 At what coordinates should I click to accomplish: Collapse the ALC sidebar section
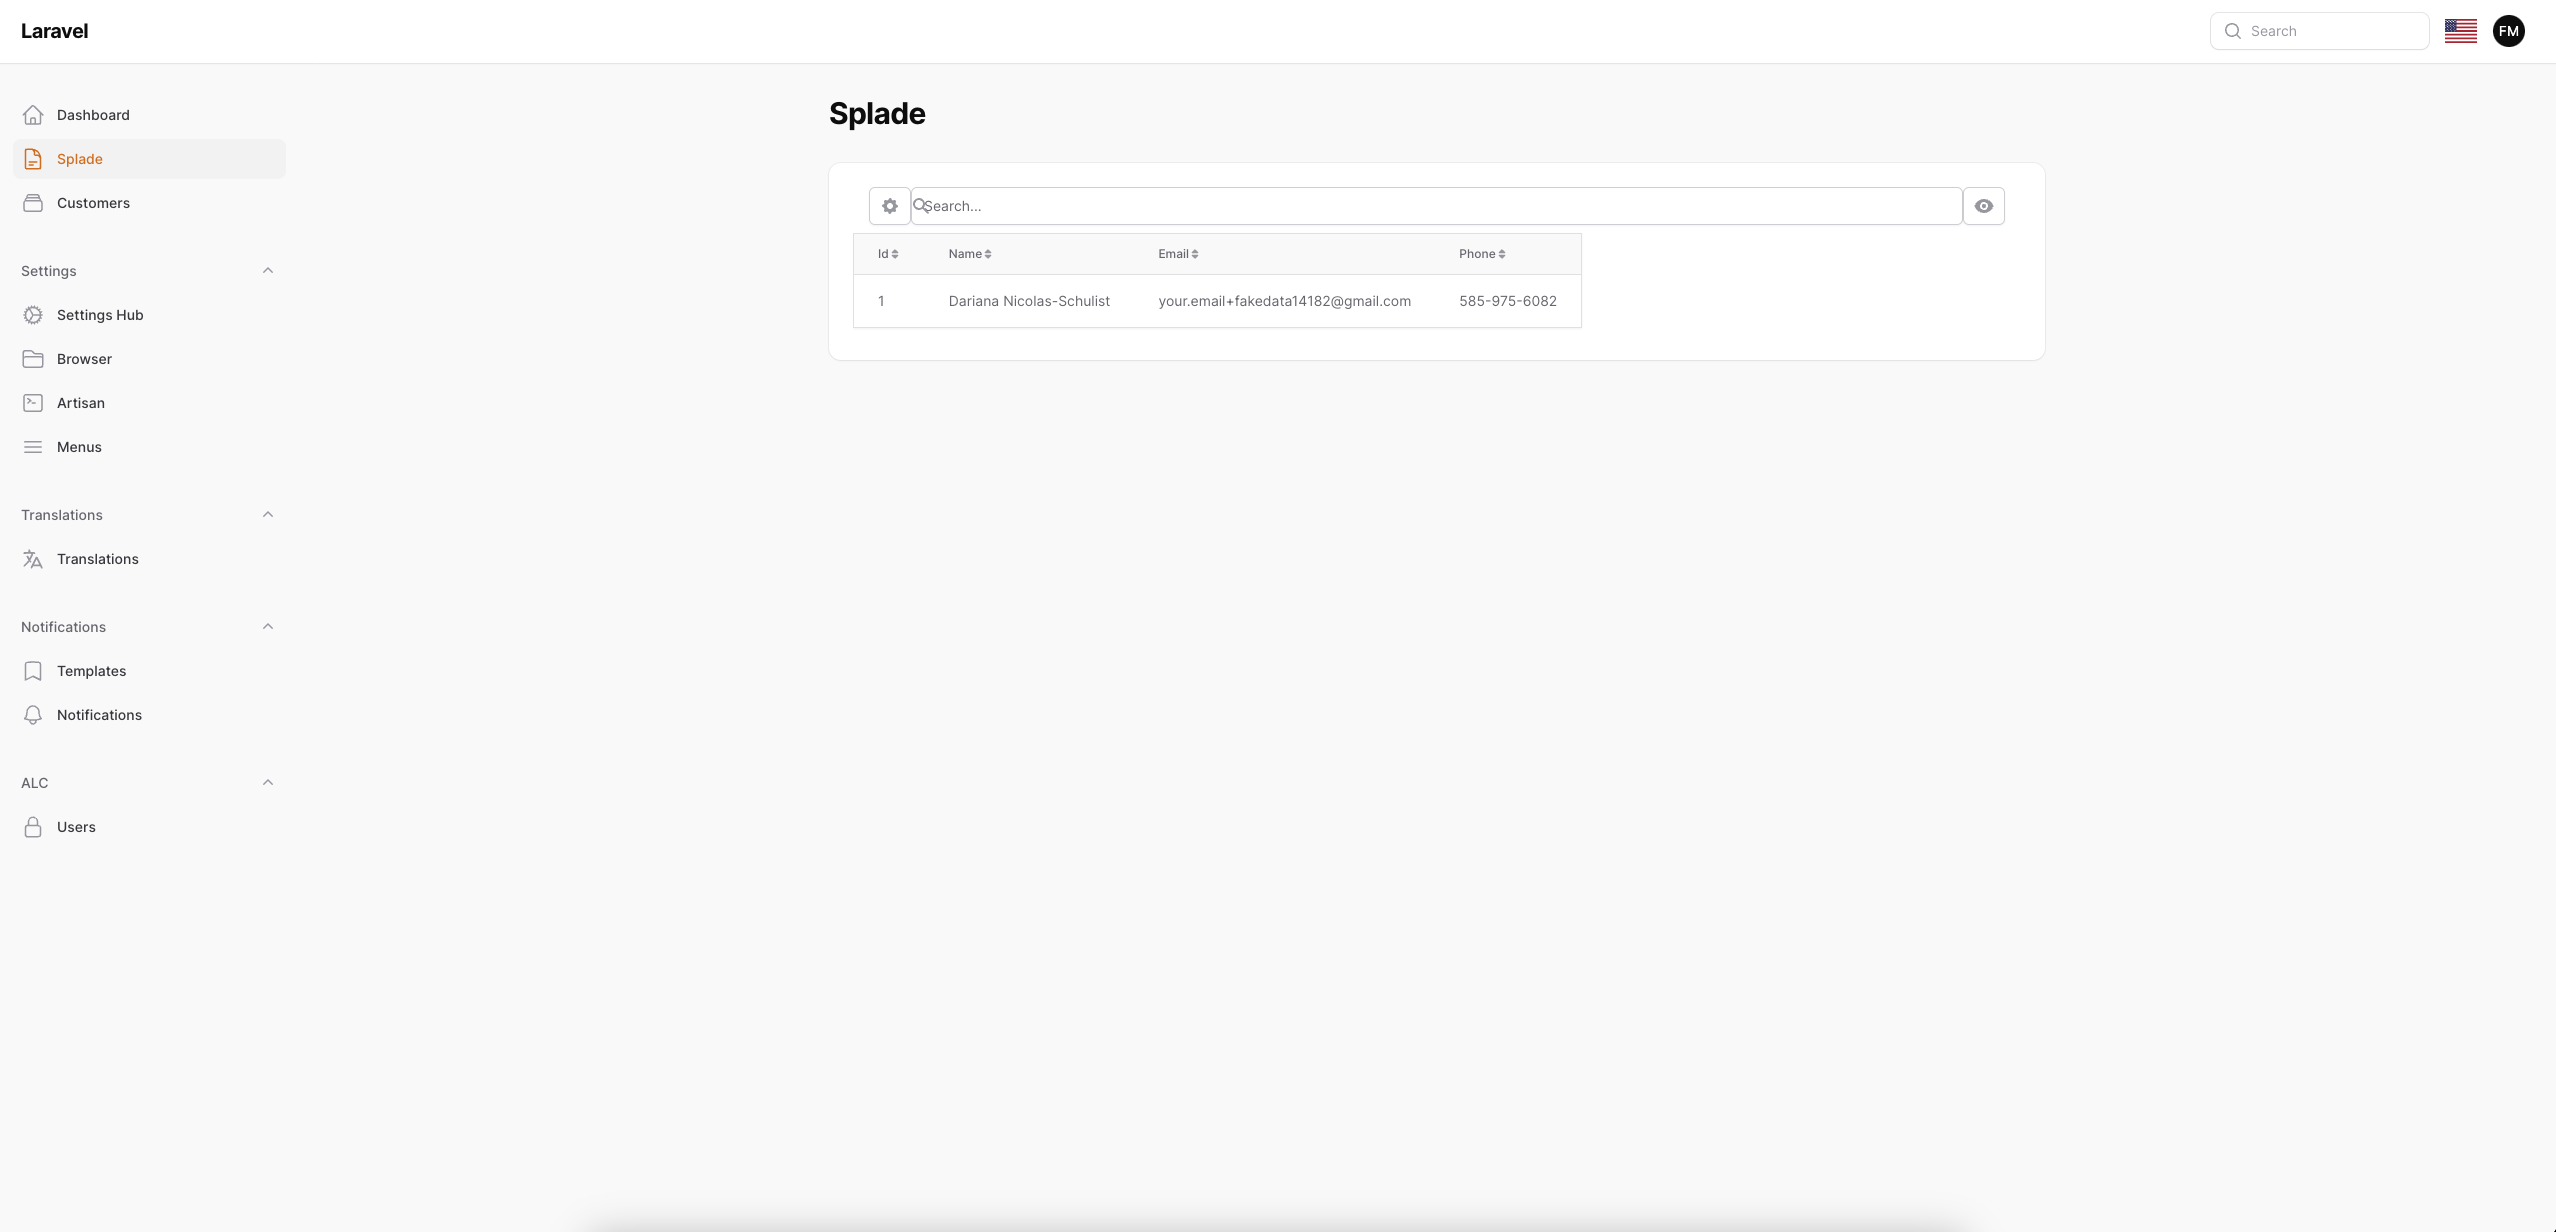coord(267,783)
